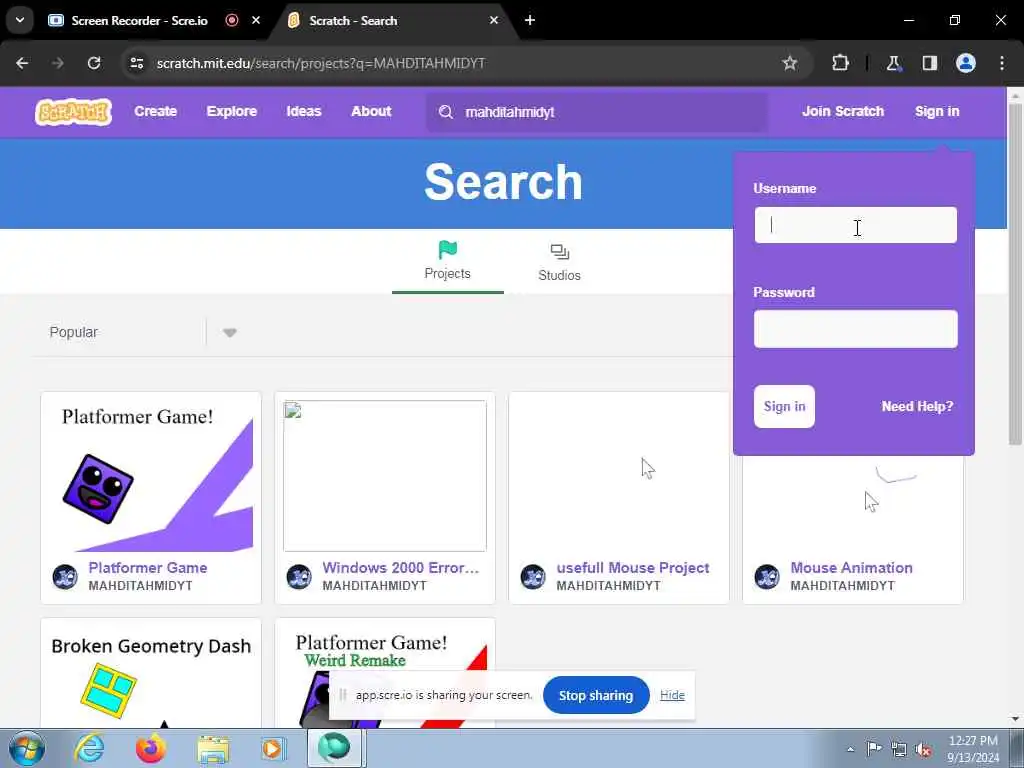Open usefull Mouse Project title
1024x768 pixels.
632,568
